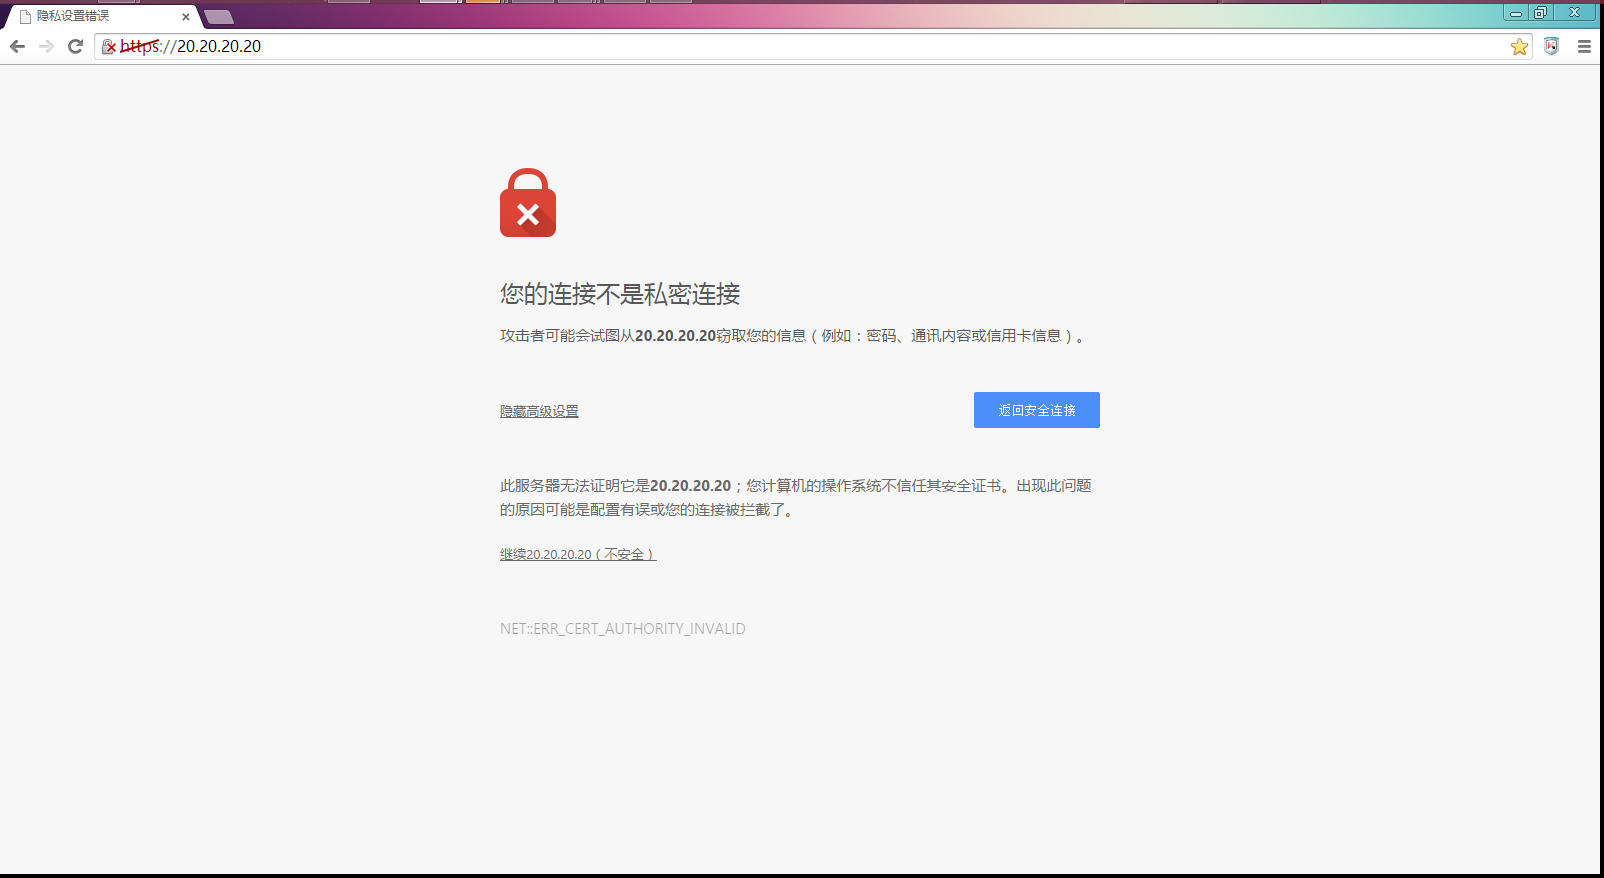
Task: Click the 返回安全连接 button
Action: 1036,410
